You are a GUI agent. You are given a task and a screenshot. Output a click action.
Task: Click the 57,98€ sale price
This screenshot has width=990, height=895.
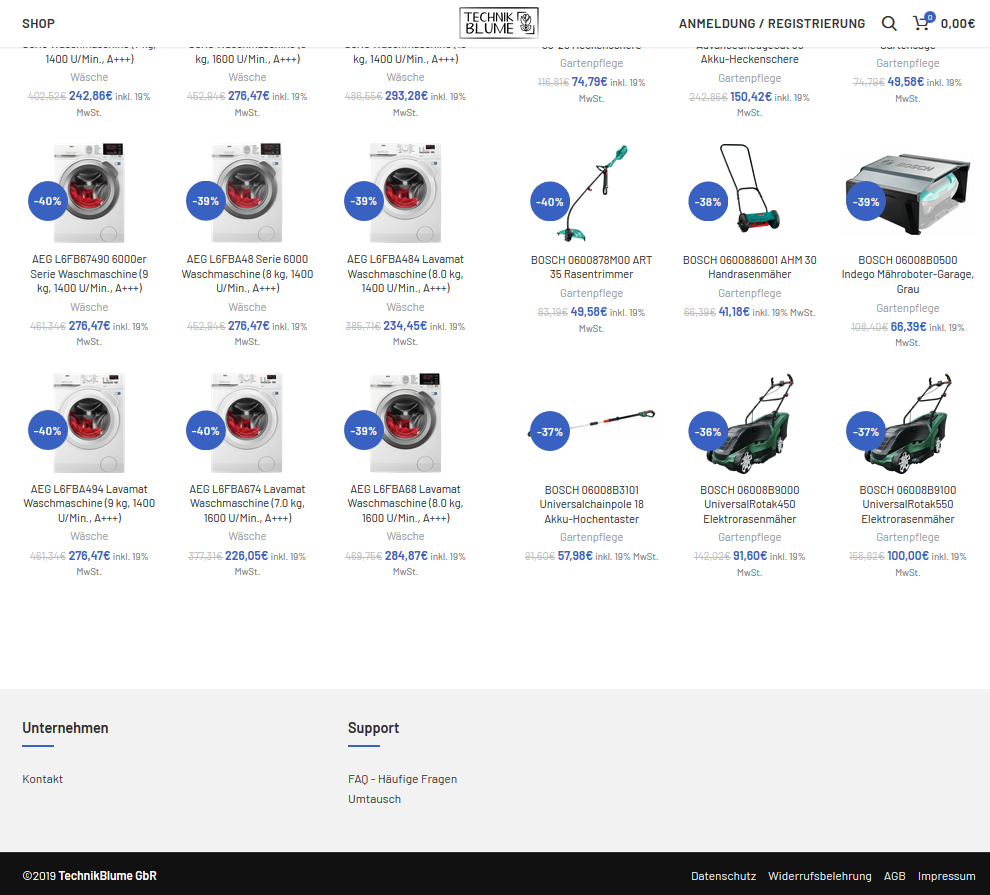click(x=575, y=555)
